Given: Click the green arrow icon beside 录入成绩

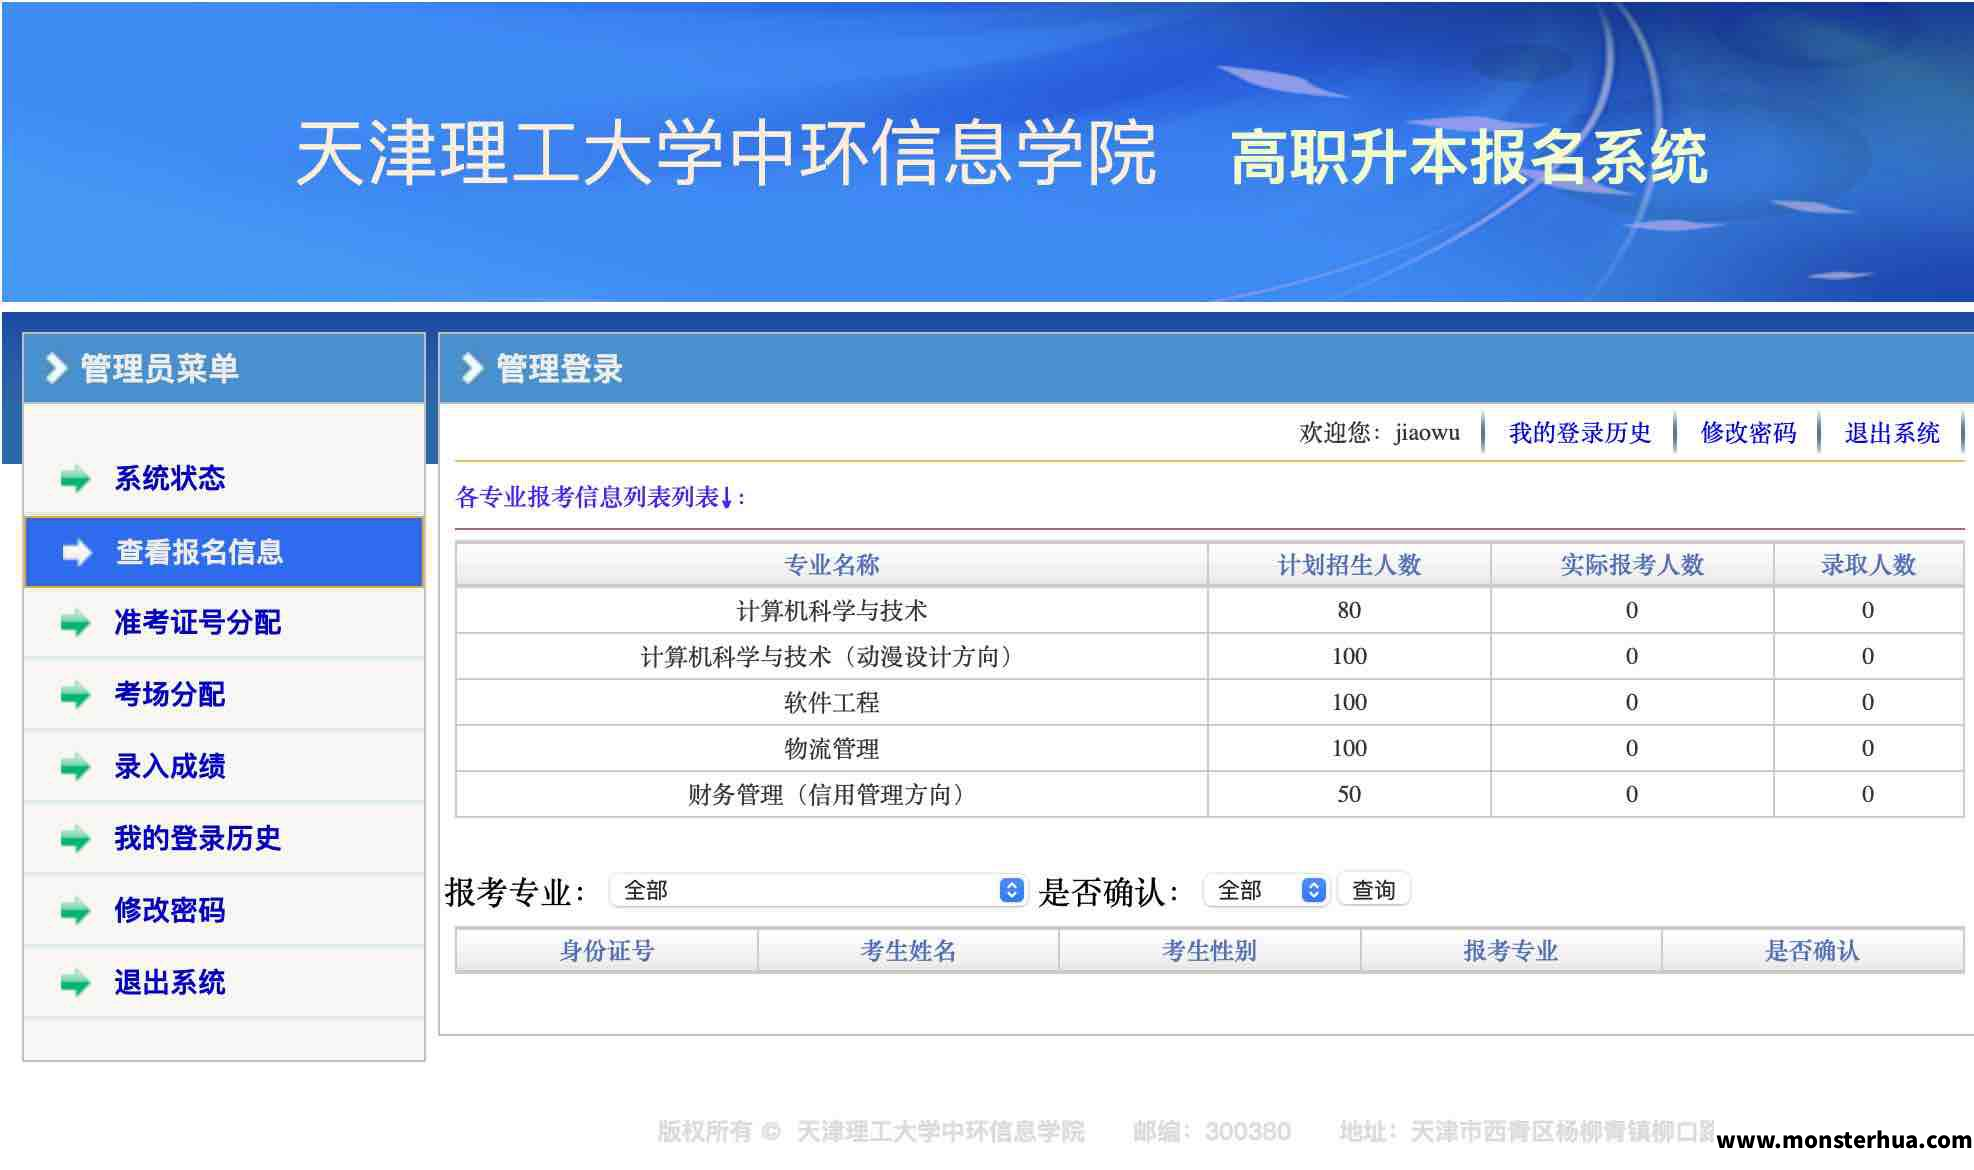Looking at the screenshot, I should [x=75, y=767].
